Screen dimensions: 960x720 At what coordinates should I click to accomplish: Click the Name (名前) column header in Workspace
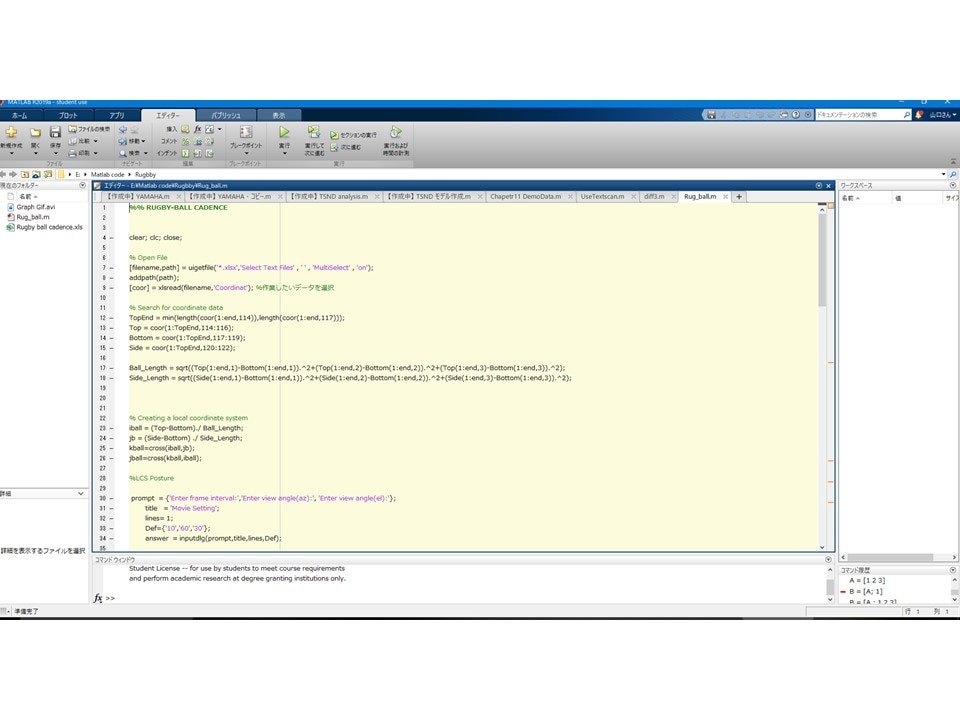click(x=863, y=198)
